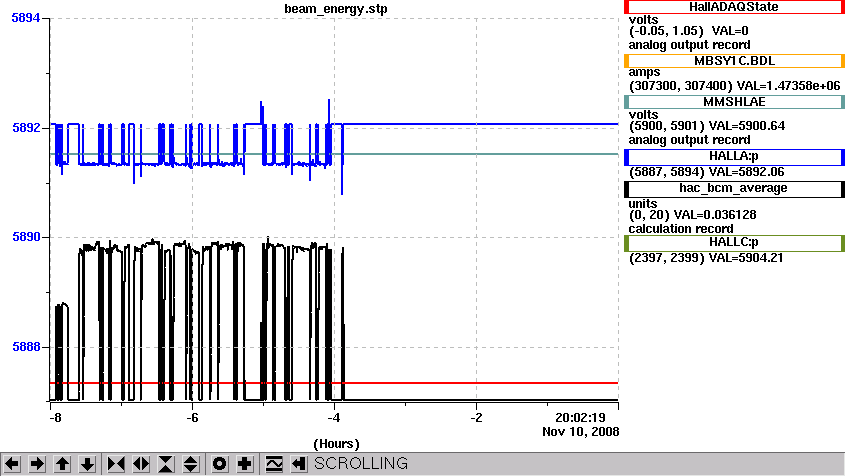Click the 5894 y-axis label
This screenshot has height=476, width=845.
[26, 18]
